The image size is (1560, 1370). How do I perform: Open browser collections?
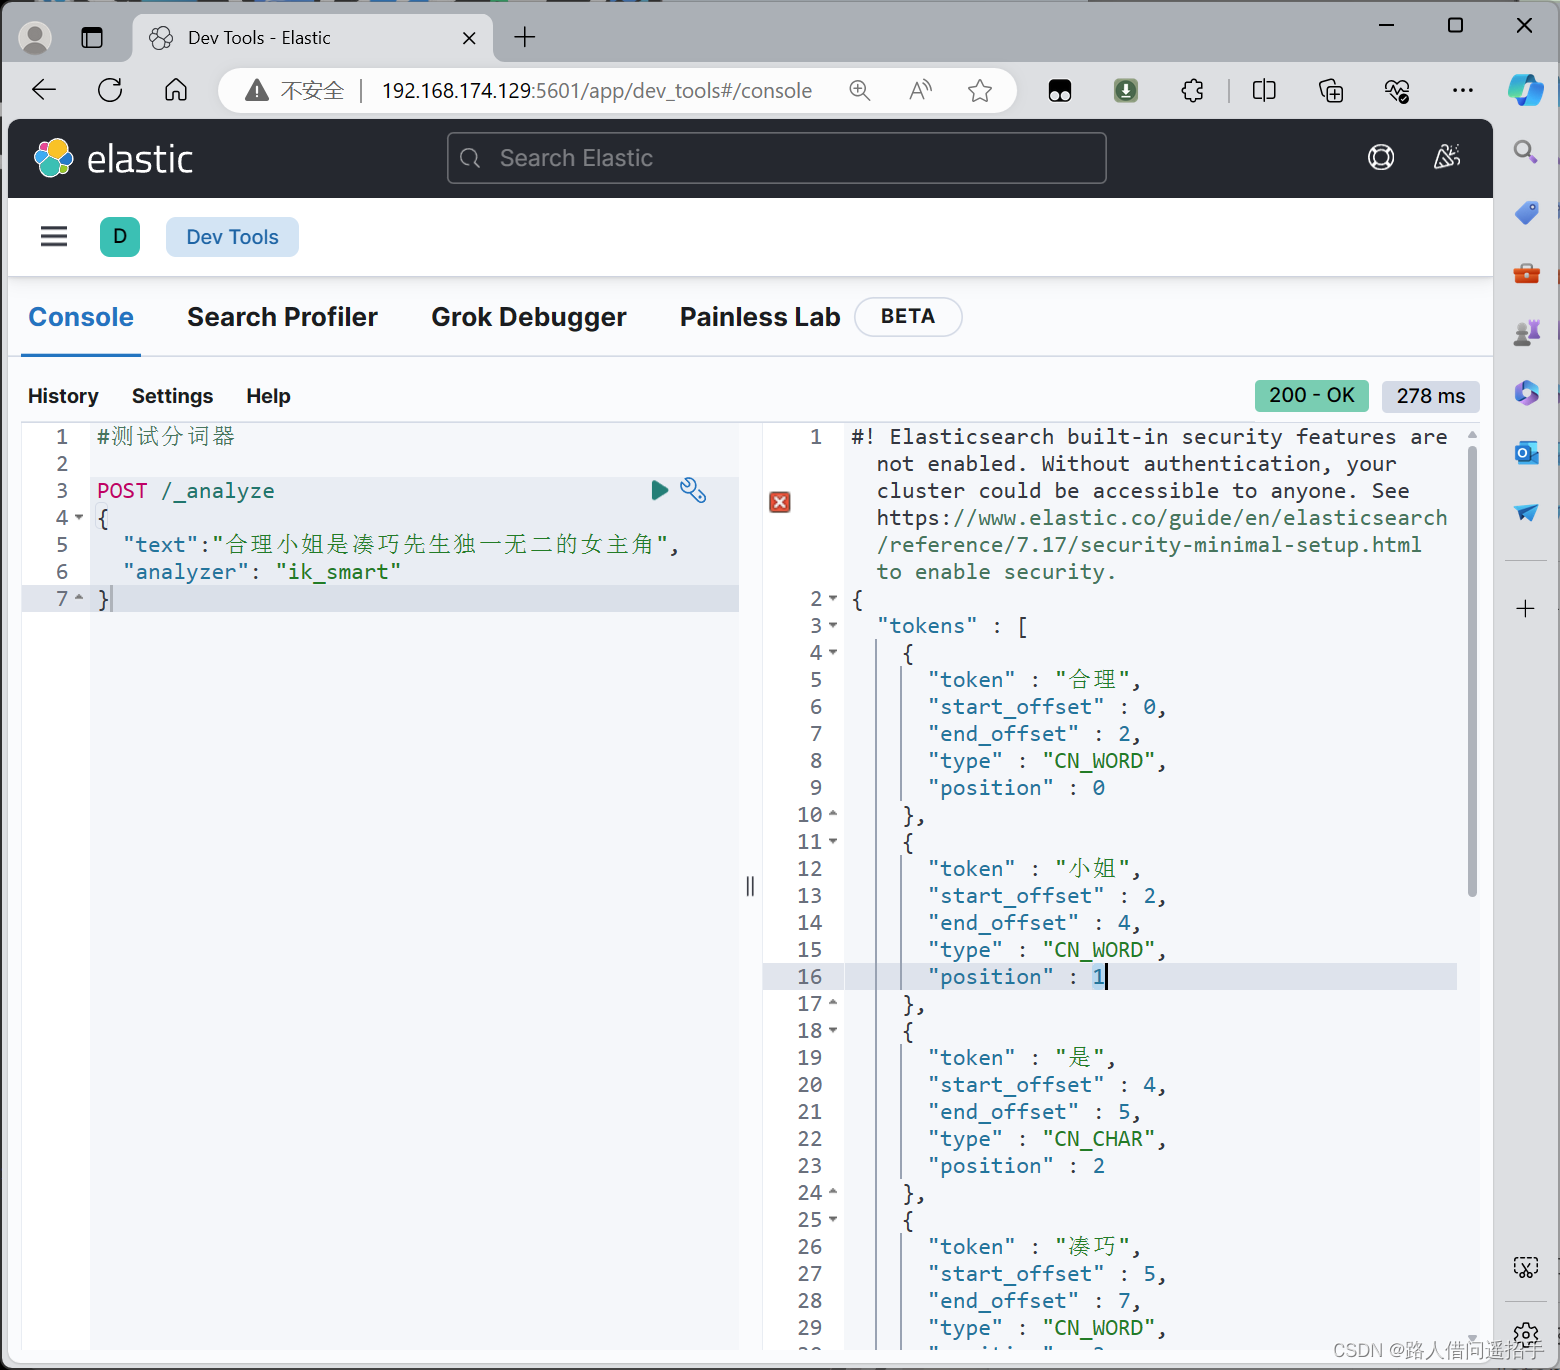pyautogui.click(x=1331, y=91)
